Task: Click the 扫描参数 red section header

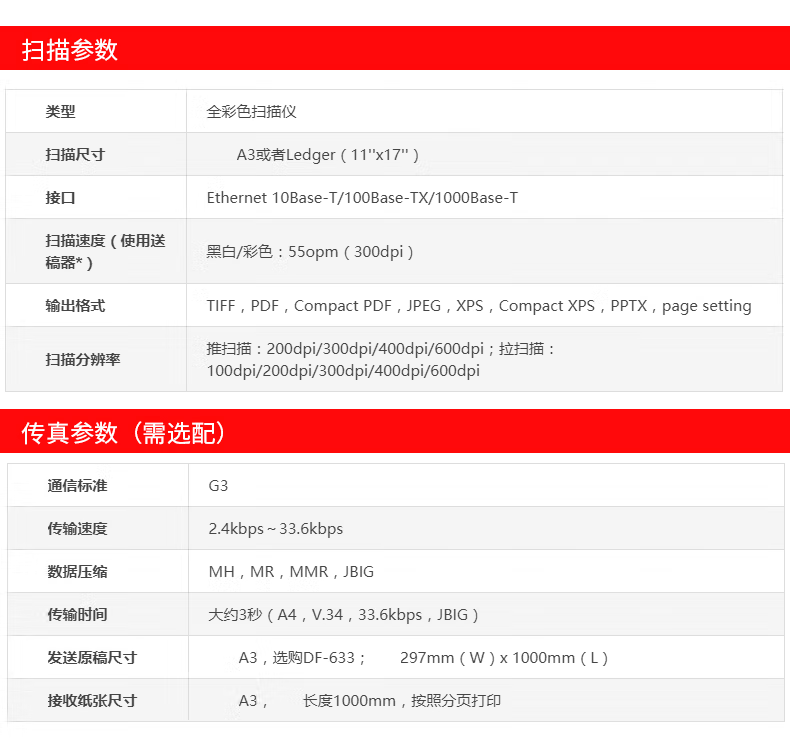Action: (x=70, y=49)
